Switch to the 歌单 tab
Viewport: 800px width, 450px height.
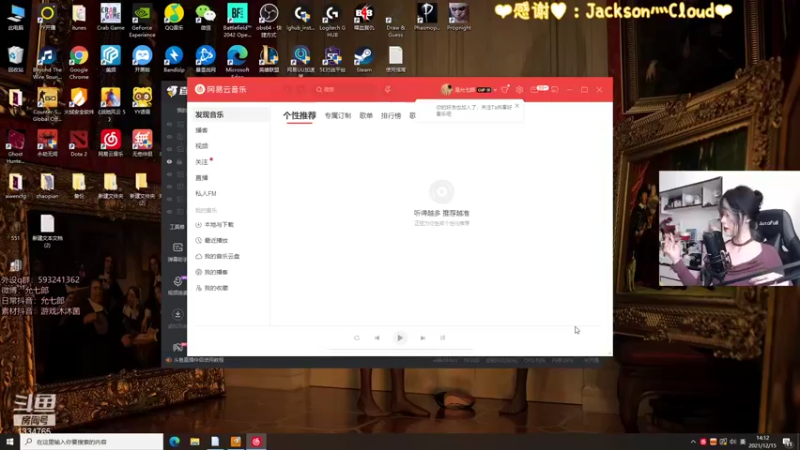pyautogui.click(x=366, y=116)
